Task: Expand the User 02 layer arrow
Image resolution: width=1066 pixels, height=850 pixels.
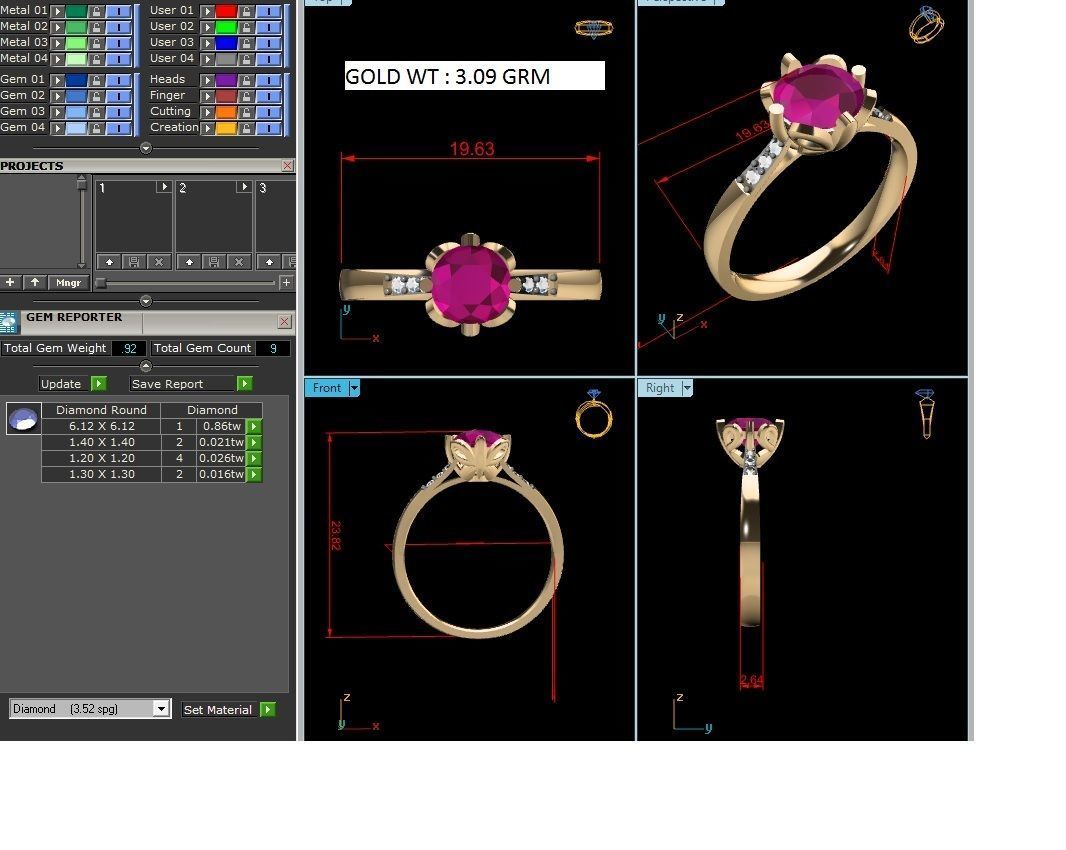Action: coord(207,27)
